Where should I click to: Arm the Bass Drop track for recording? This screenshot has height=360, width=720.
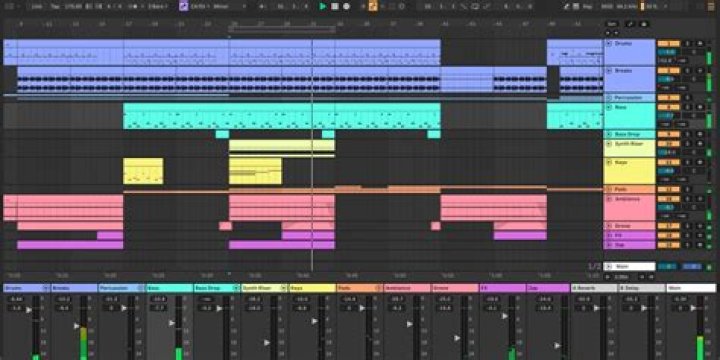tap(700, 135)
